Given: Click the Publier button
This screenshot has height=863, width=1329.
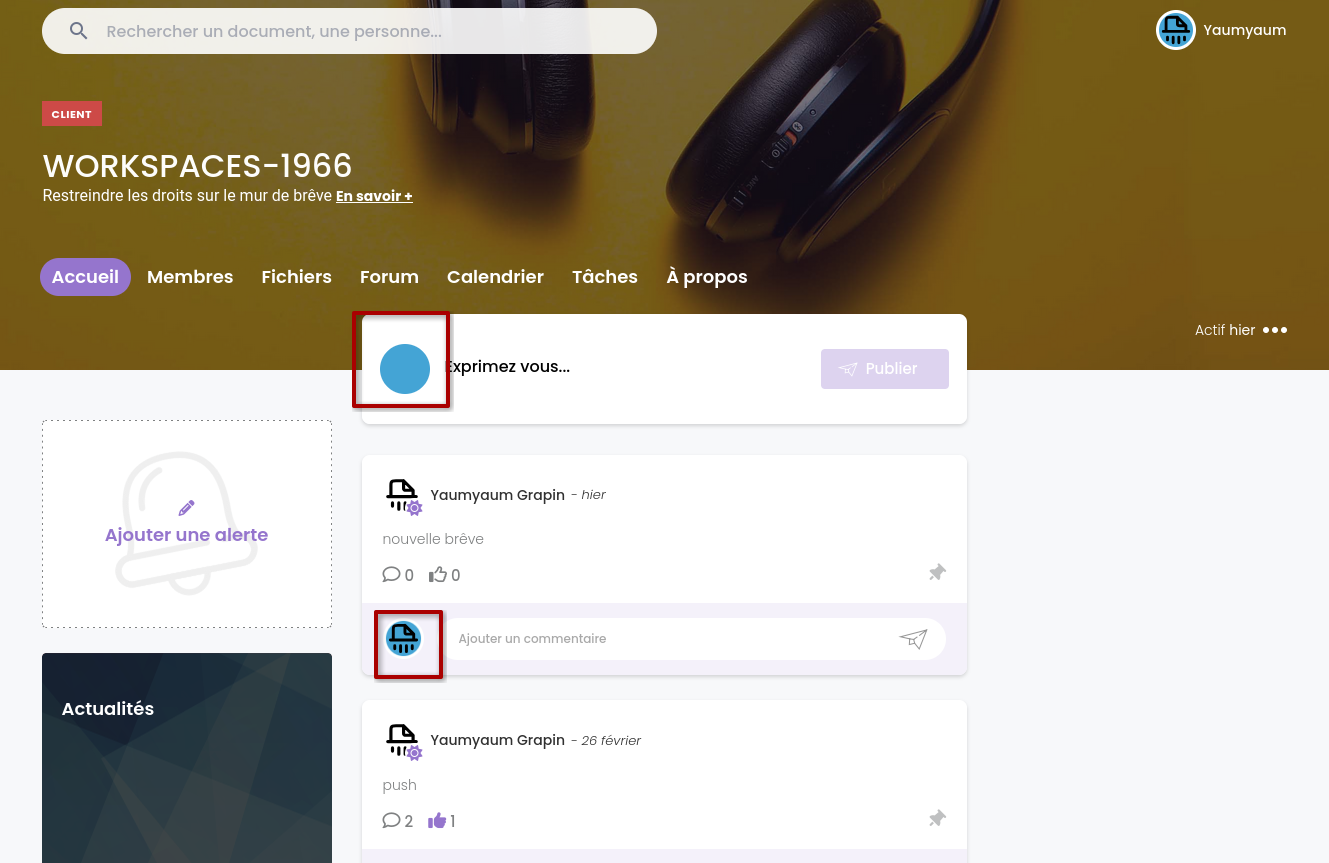Looking at the screenshot, I should coord(884,368).
